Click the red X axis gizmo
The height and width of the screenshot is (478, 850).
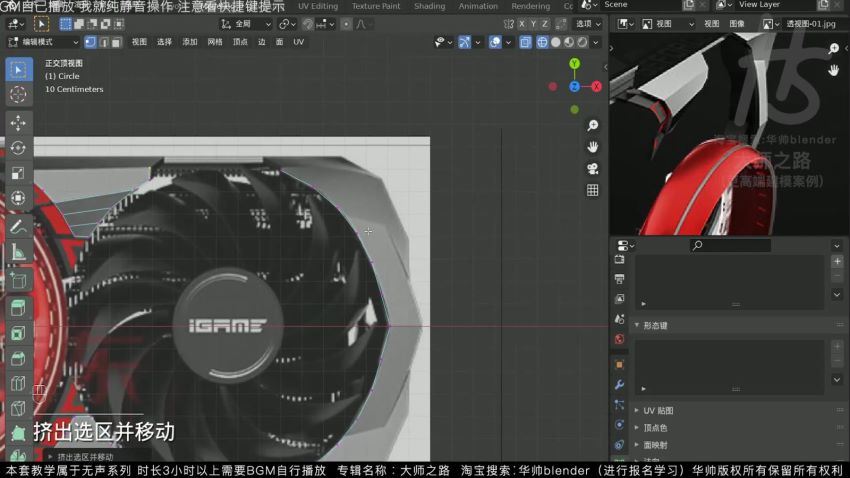tap(596, 86)
